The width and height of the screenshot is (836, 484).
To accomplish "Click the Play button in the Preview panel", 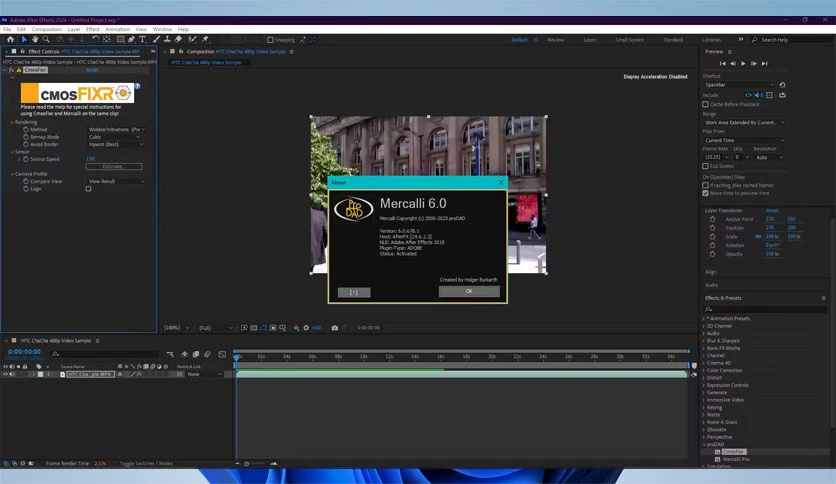I will (x=743, y=63).
